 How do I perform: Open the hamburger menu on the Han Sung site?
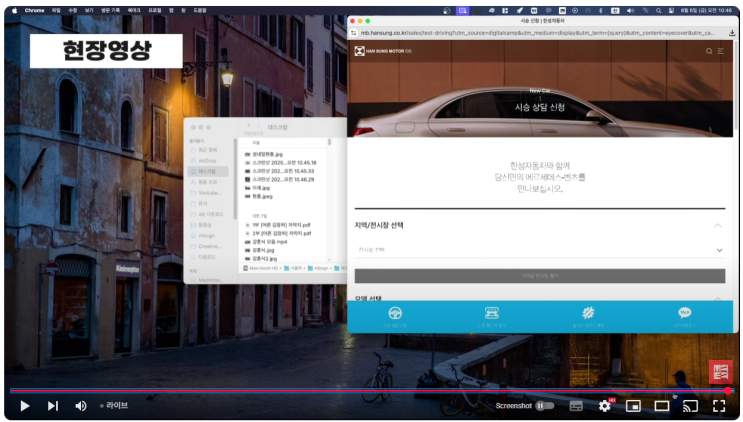point(721,51)
